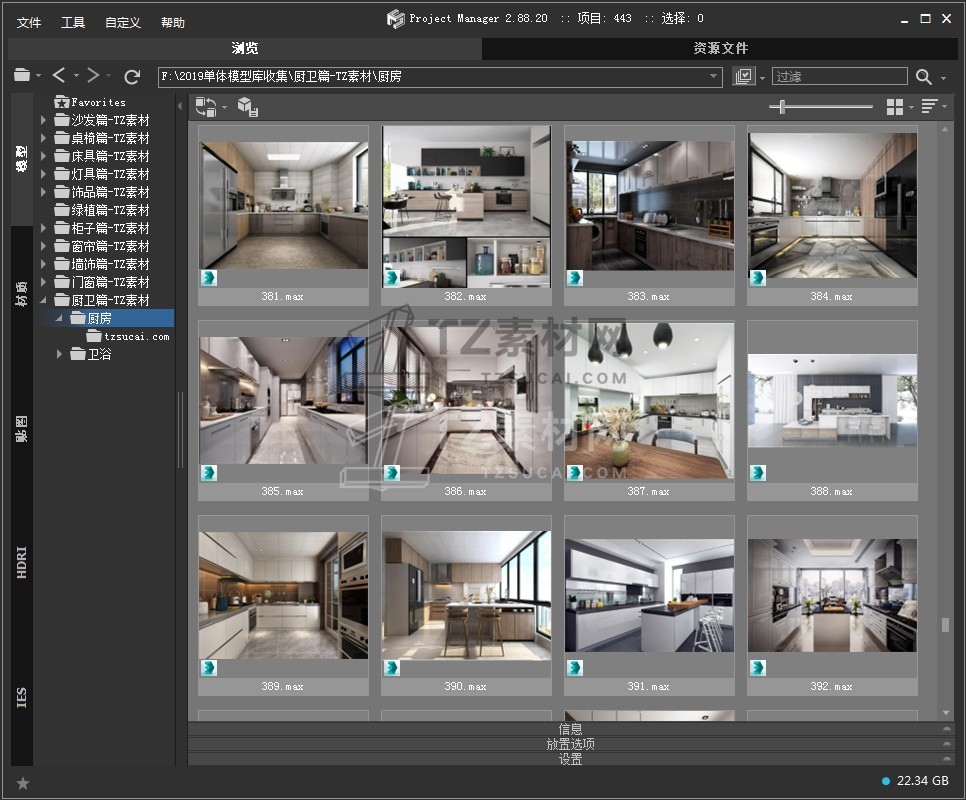Click the refresh icon in navigation bar
This screenshot has height=800, width=966.
tap(132, 76)
